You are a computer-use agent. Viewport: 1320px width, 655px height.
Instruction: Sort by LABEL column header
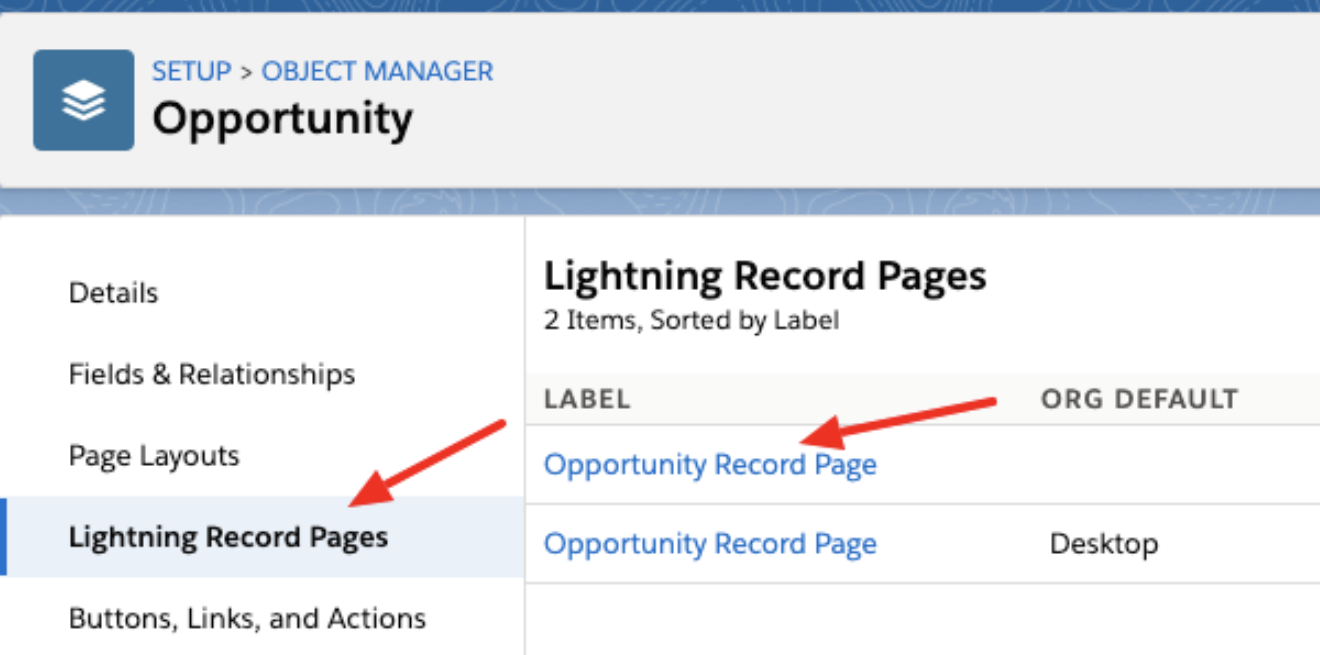pos(587,400)
